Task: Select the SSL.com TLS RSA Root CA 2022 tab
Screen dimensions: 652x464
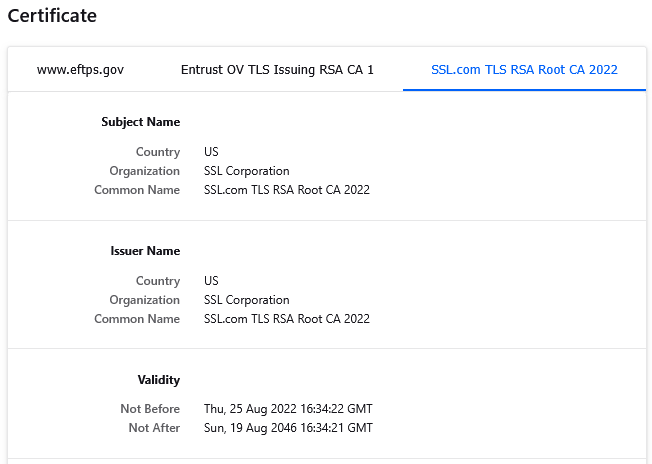Action: pos(524,69)
